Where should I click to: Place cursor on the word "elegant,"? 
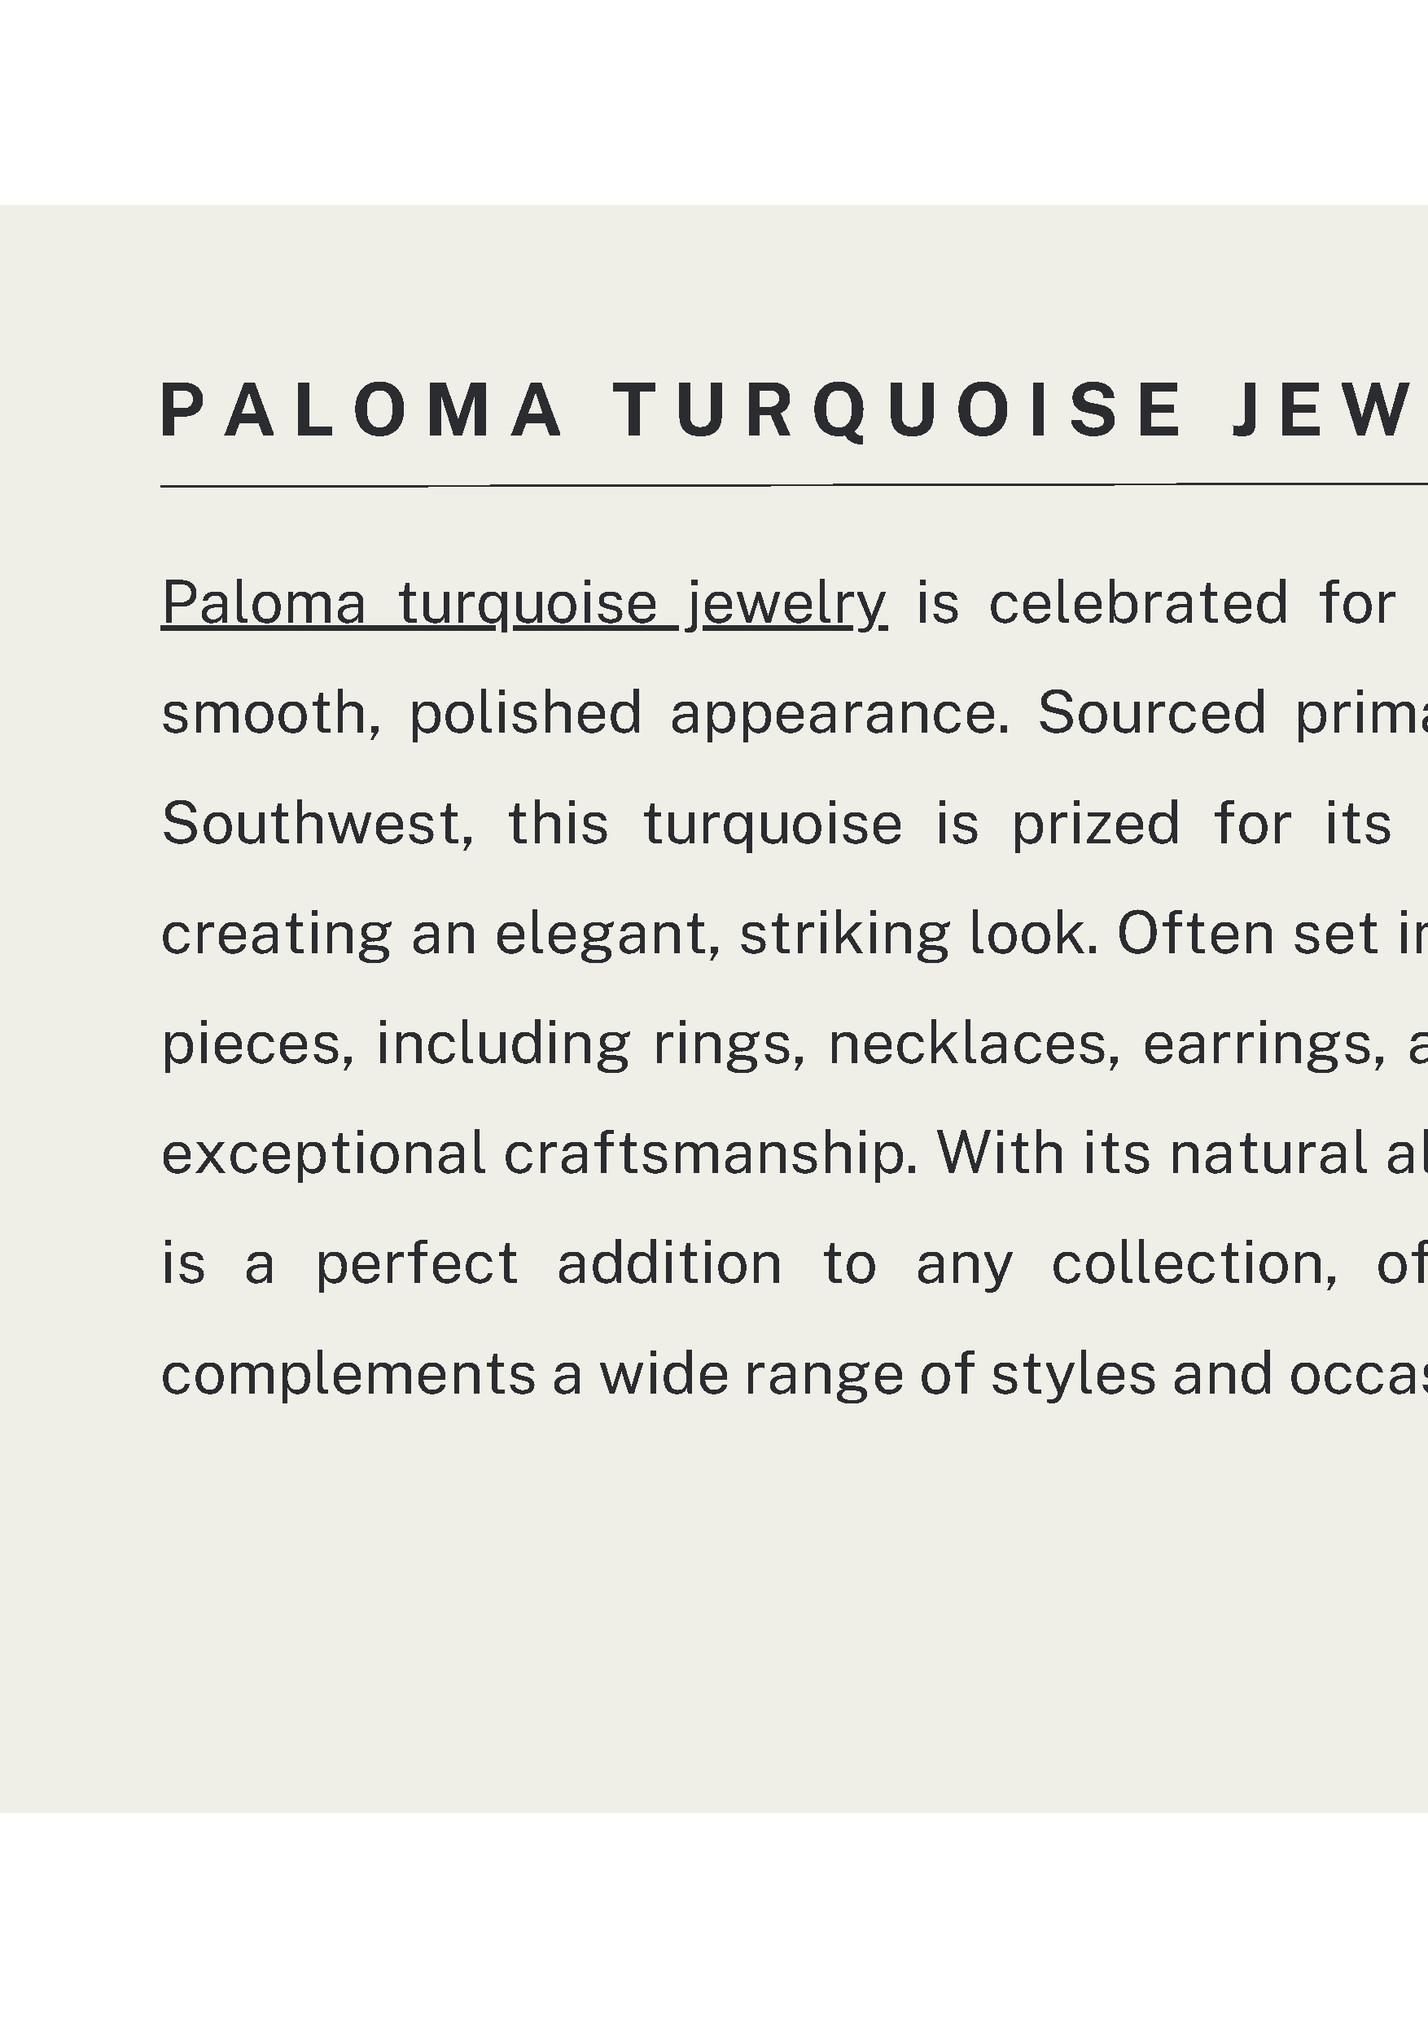click(608, 934)
